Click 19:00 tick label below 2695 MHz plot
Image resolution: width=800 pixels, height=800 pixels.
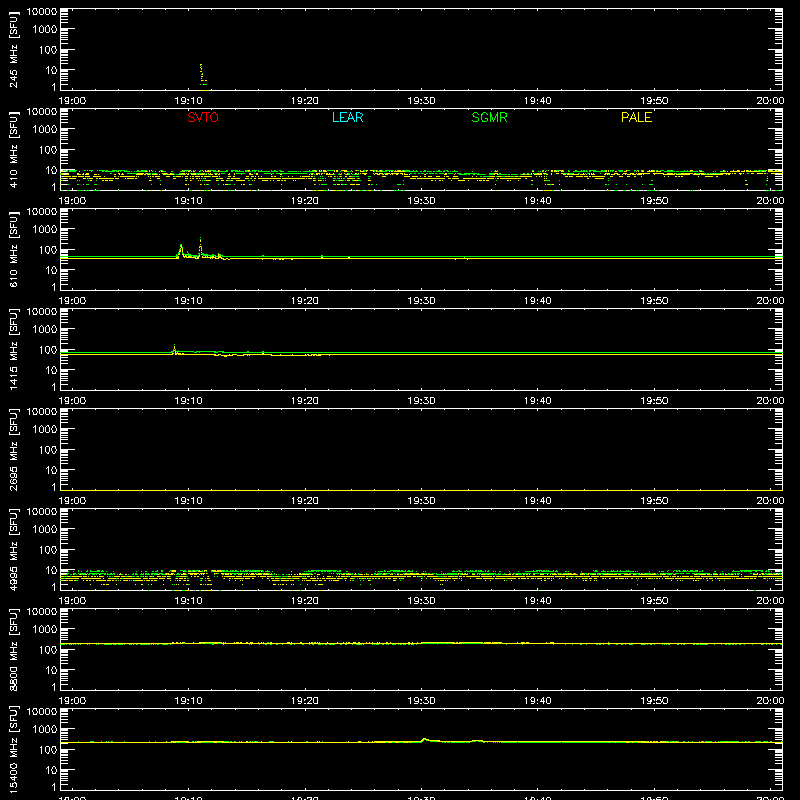(x=72, y=501)
